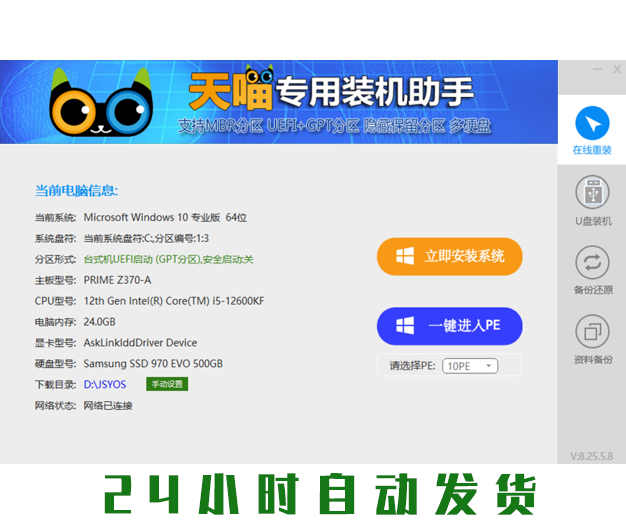Click the 一键进入PE blue button
The image size is (626, 523).
click(450, 326)
